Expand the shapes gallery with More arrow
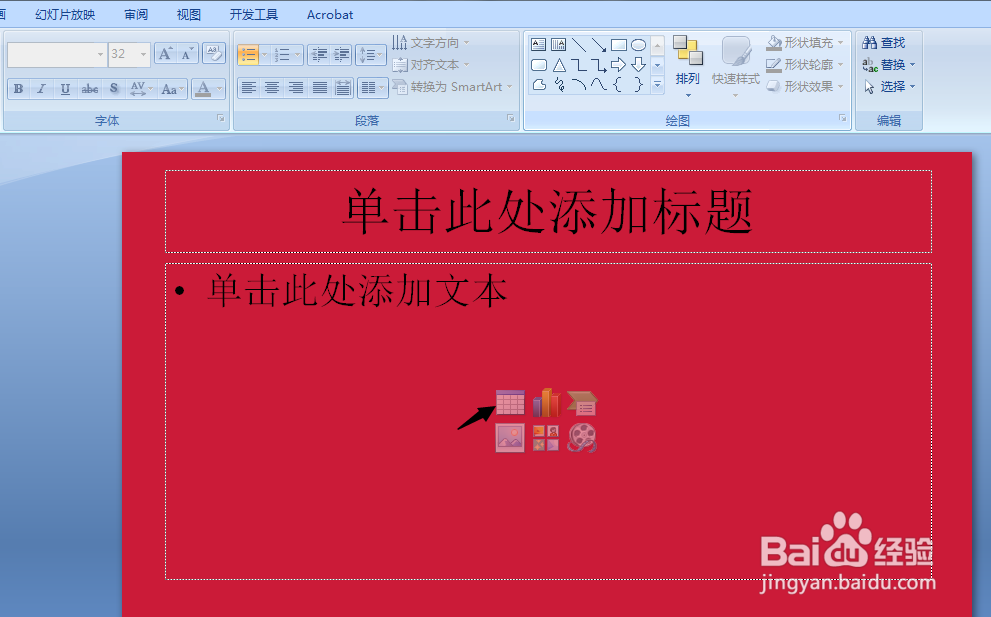 (657, 84)
